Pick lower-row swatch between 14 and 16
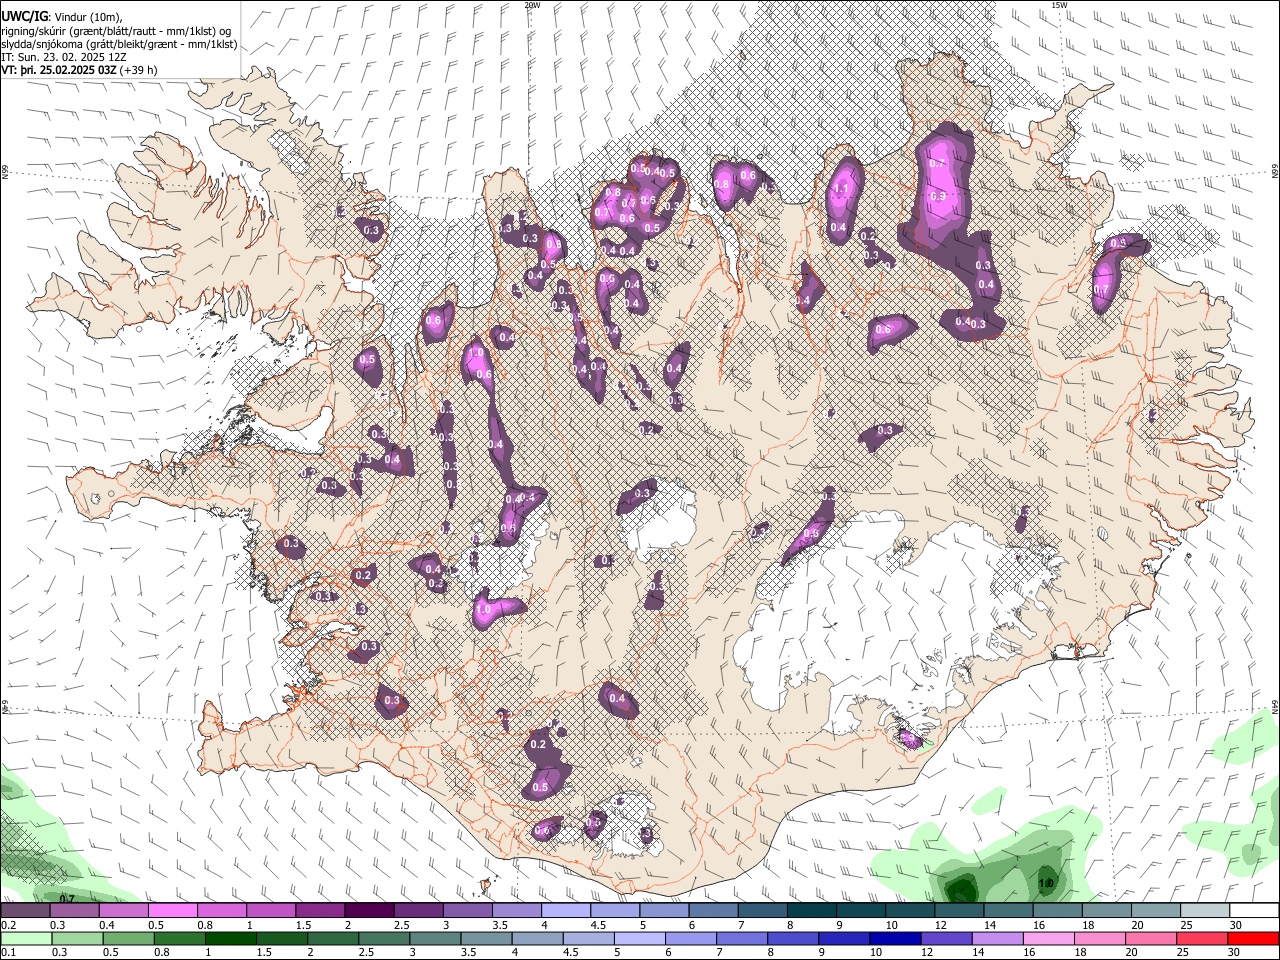 coord(997,938)
